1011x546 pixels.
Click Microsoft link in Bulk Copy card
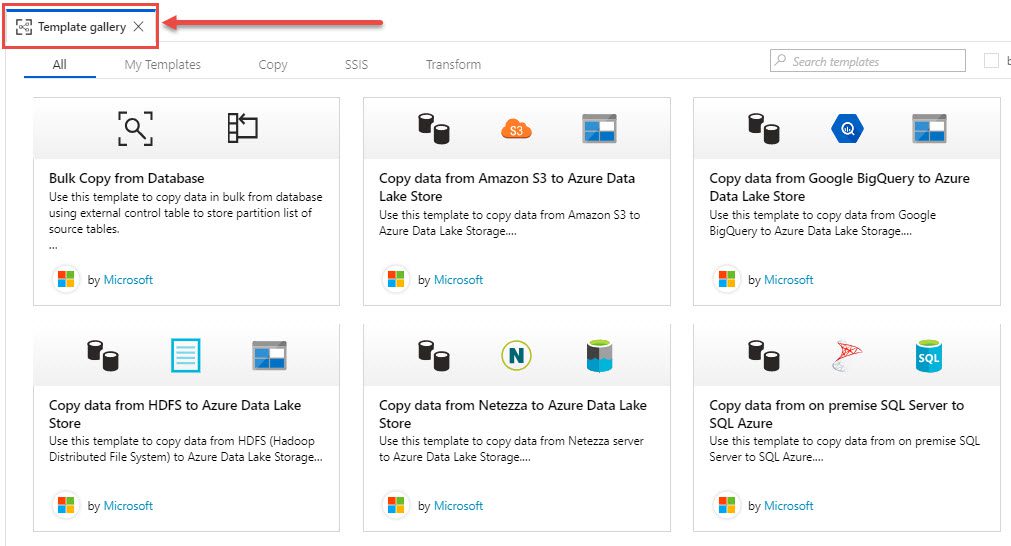pos(128,280)
